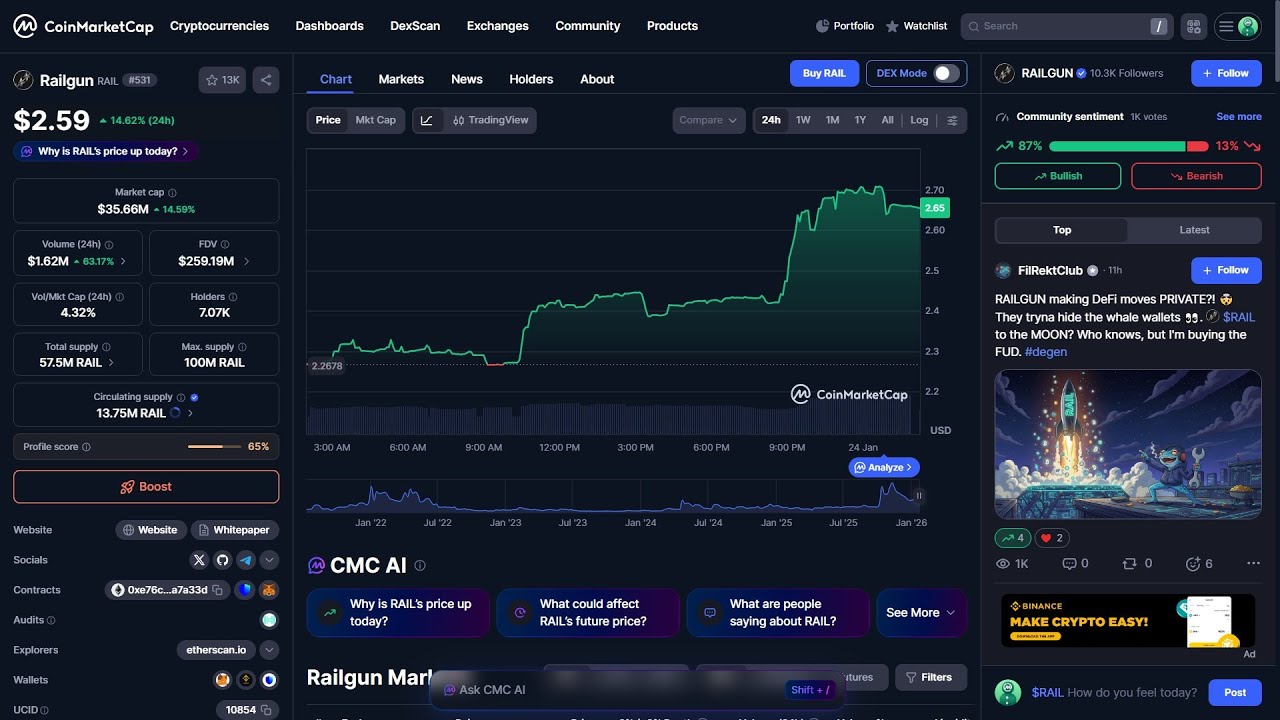Switch to the TradingView chart
The width and height of the screenshot is (1280, 720).
pyautogui.click(x=490, y=120)
